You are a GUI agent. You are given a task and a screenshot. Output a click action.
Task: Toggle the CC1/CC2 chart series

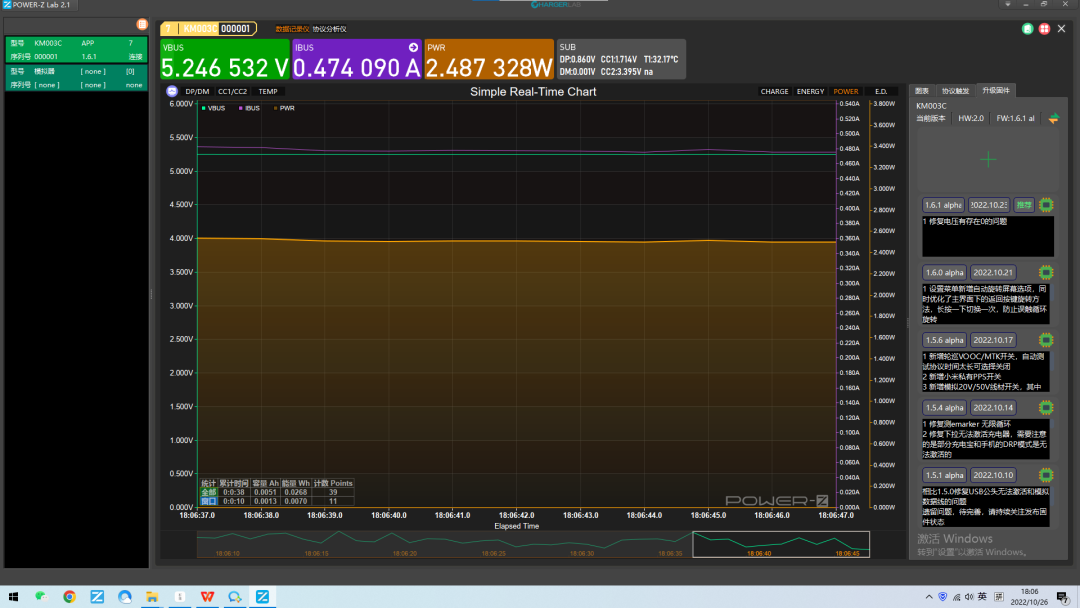tap(232, 92)
